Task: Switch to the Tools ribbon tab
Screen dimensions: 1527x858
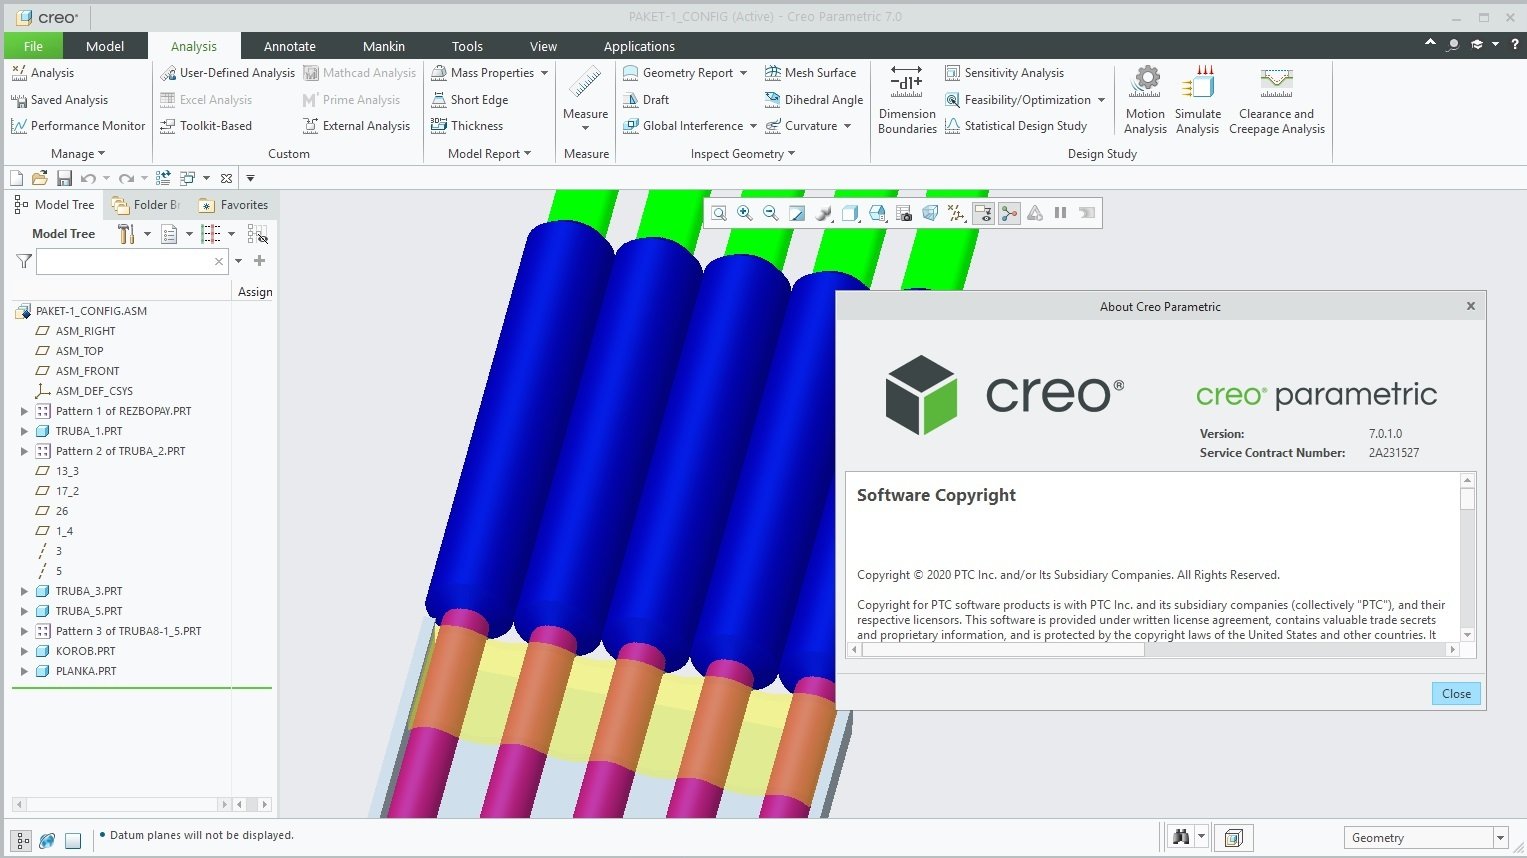Action: click(467, 46)
